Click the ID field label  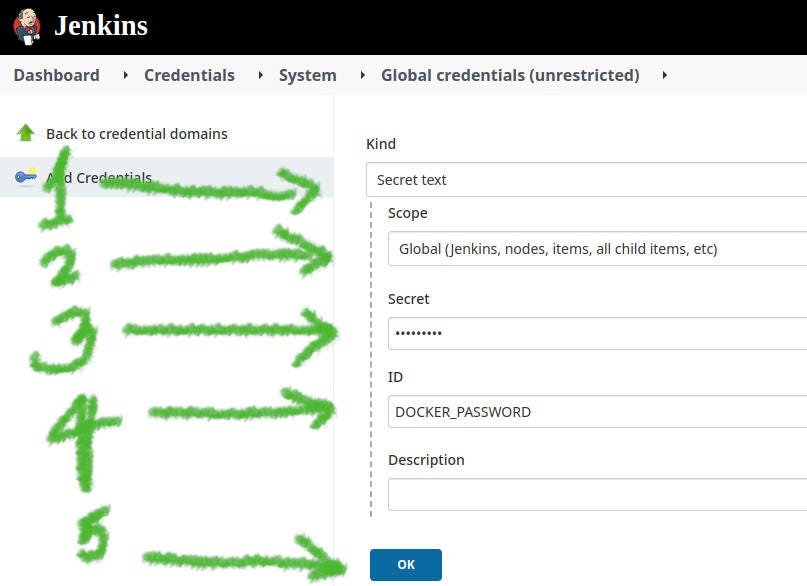(x=395, y=377)
